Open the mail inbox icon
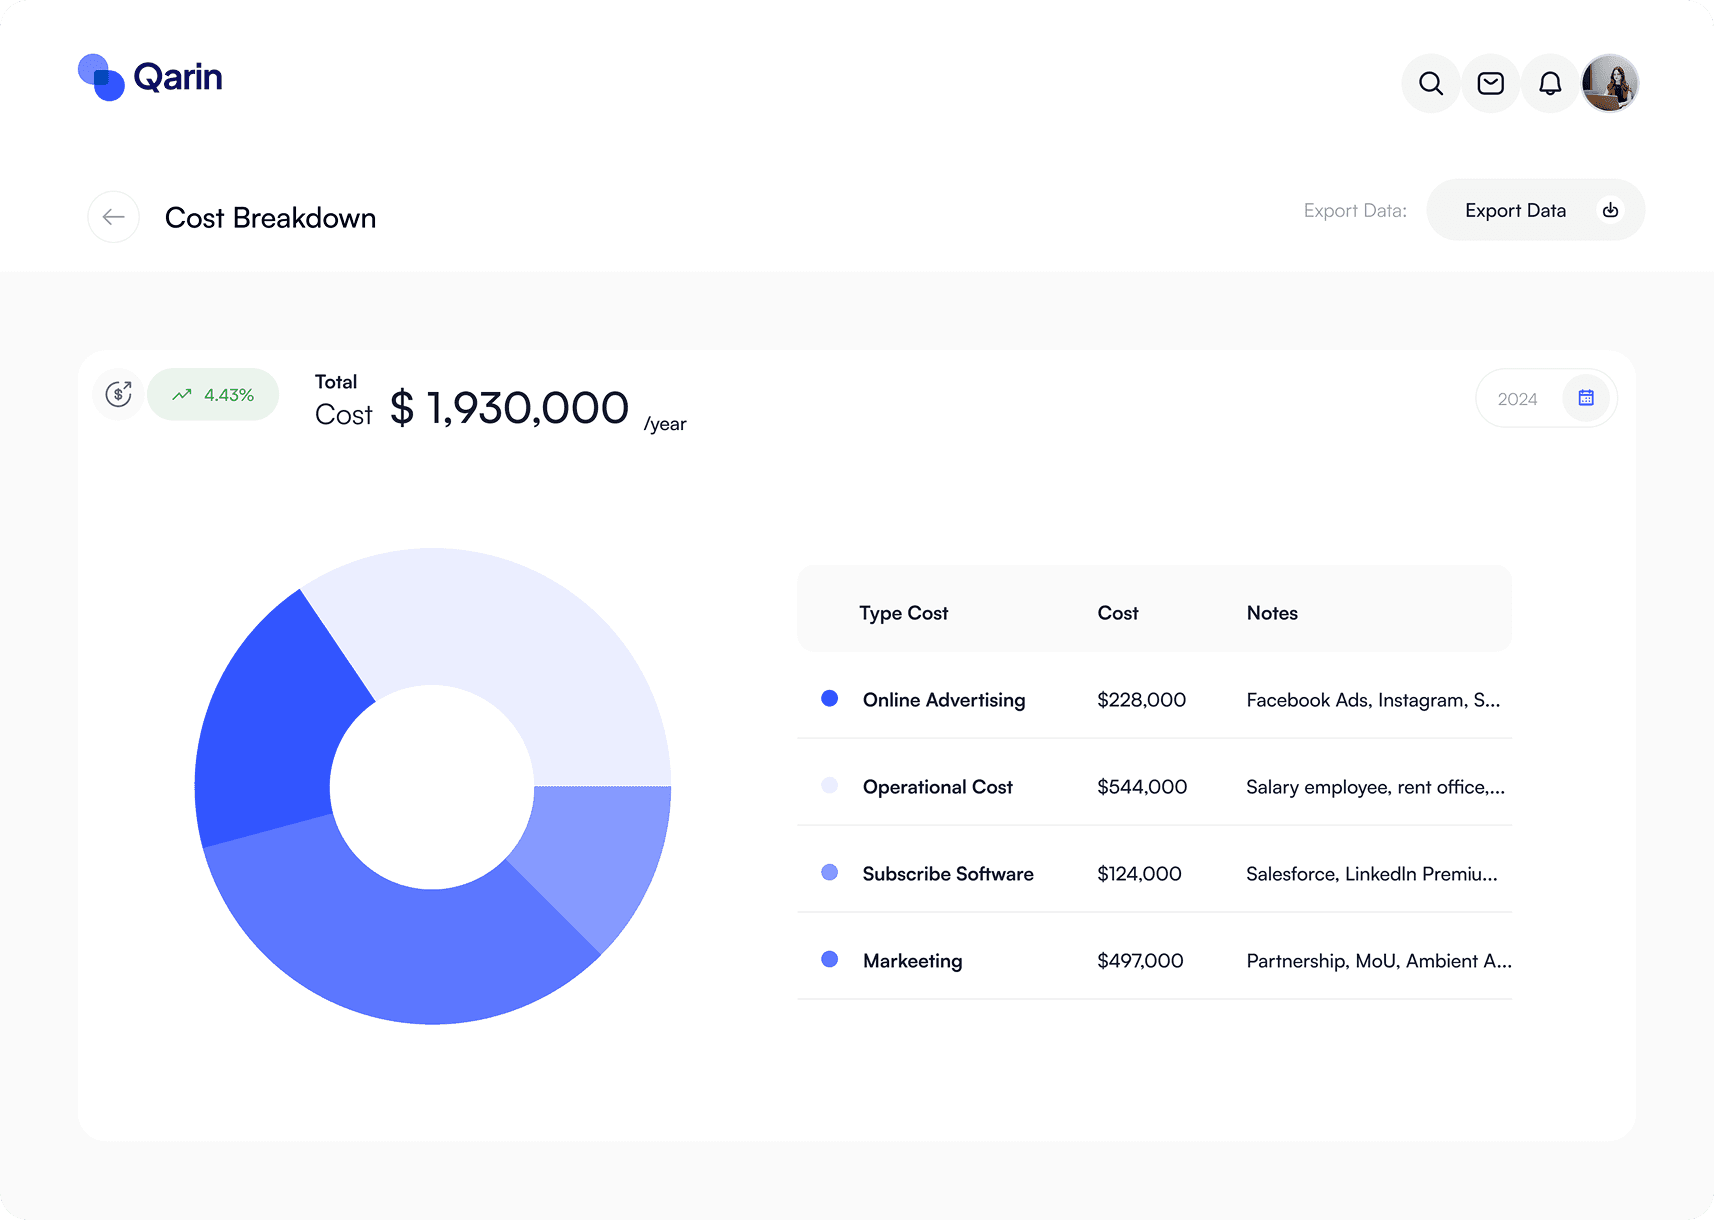This screenshot has height=1220, width=1714. [x=1490, y=83]
